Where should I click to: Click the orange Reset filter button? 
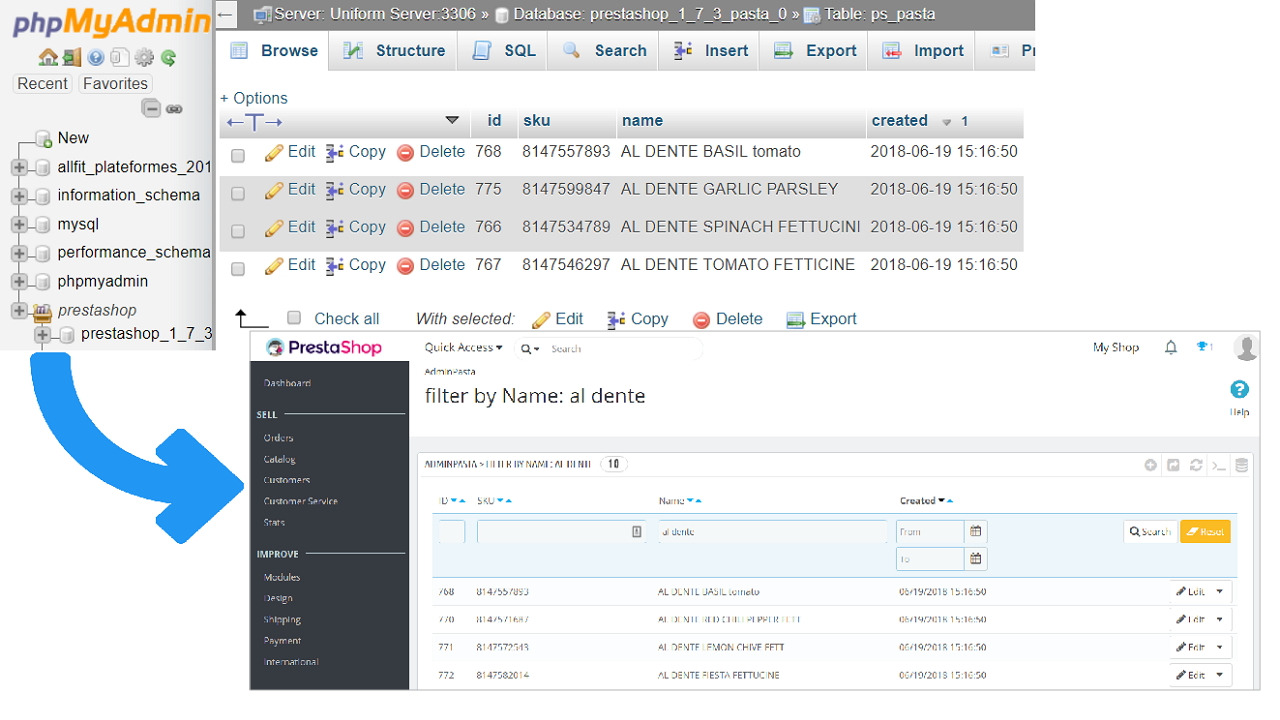pos(1205,532)
